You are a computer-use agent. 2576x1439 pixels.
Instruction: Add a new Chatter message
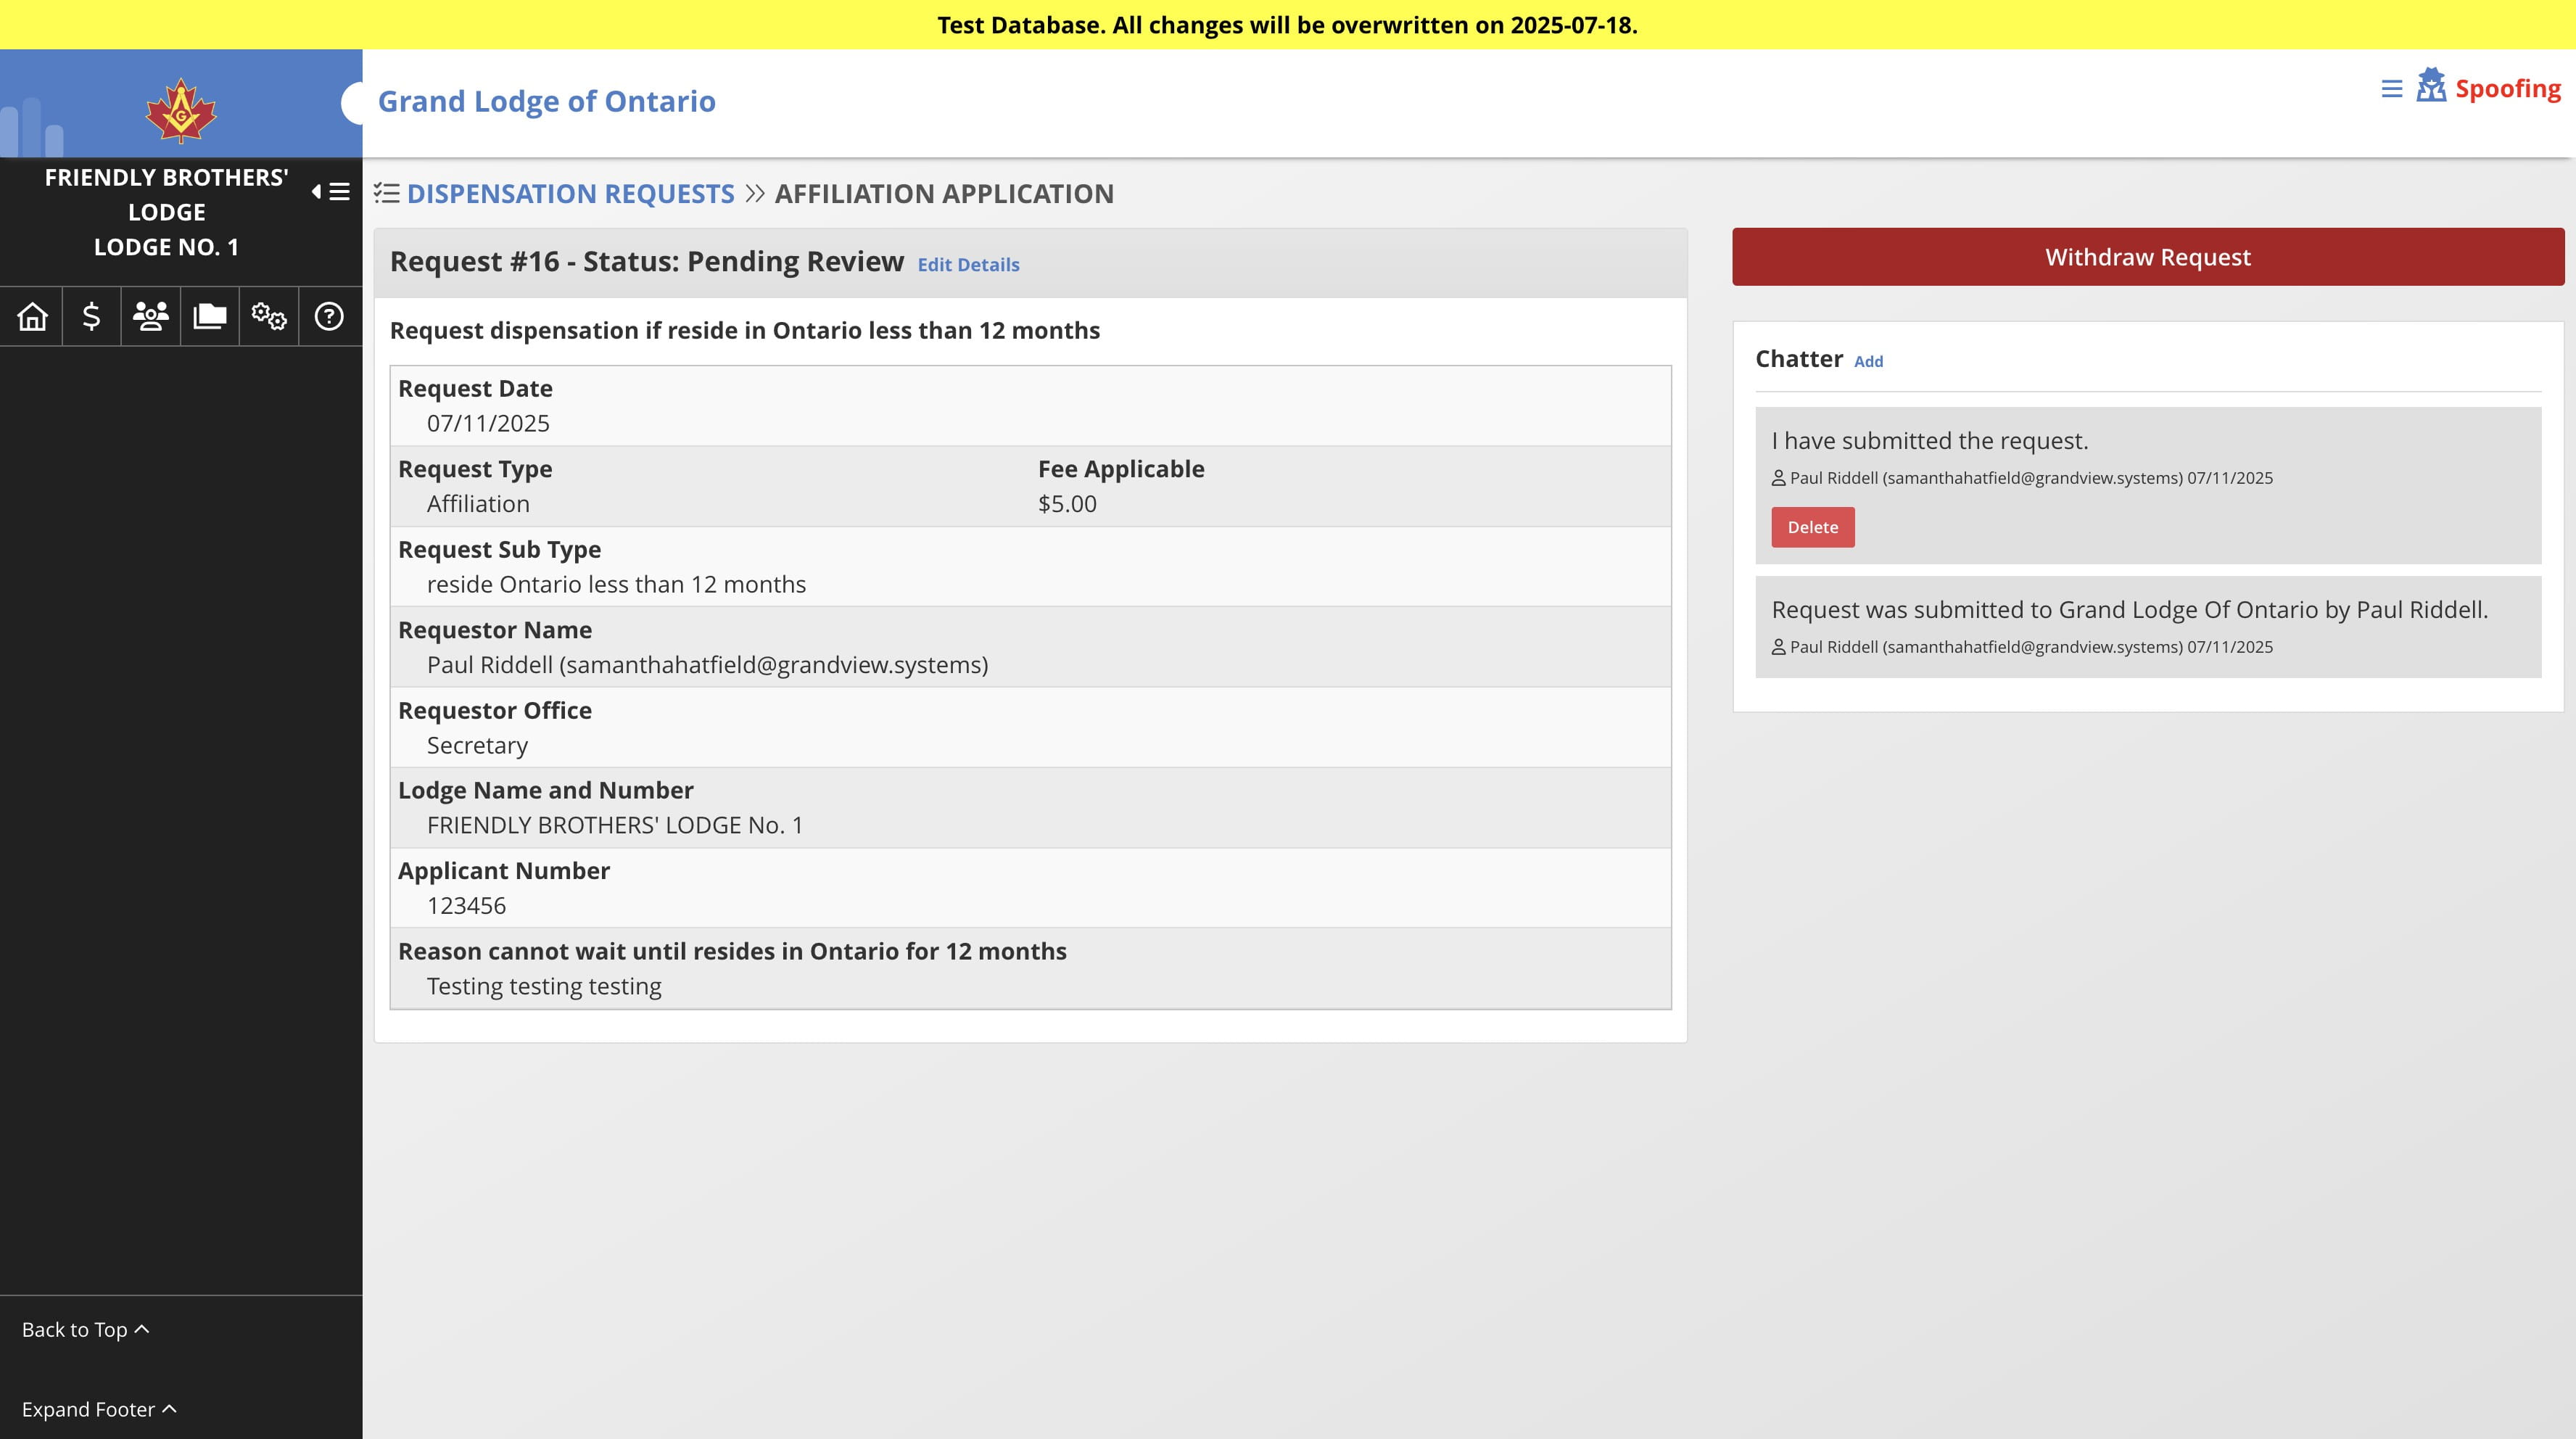click(x=1868, y=362)
